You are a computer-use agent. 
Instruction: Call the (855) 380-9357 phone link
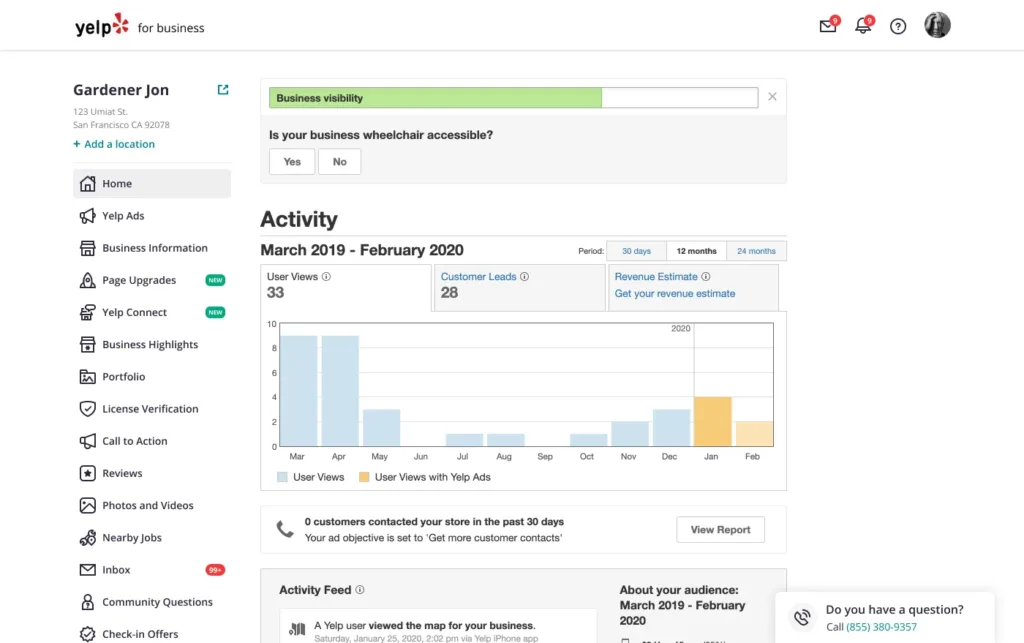pos(881,627)
